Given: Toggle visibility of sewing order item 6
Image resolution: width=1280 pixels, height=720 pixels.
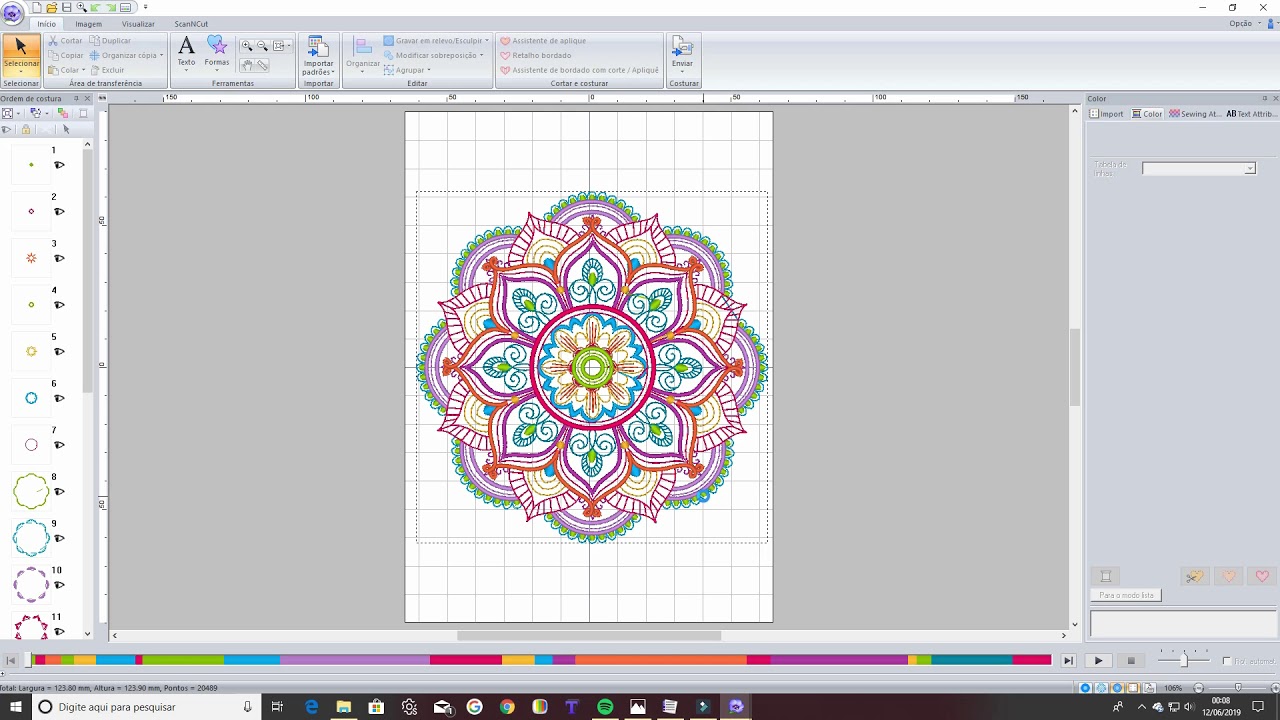Looking at the screenshot, I should click(59, 398).
